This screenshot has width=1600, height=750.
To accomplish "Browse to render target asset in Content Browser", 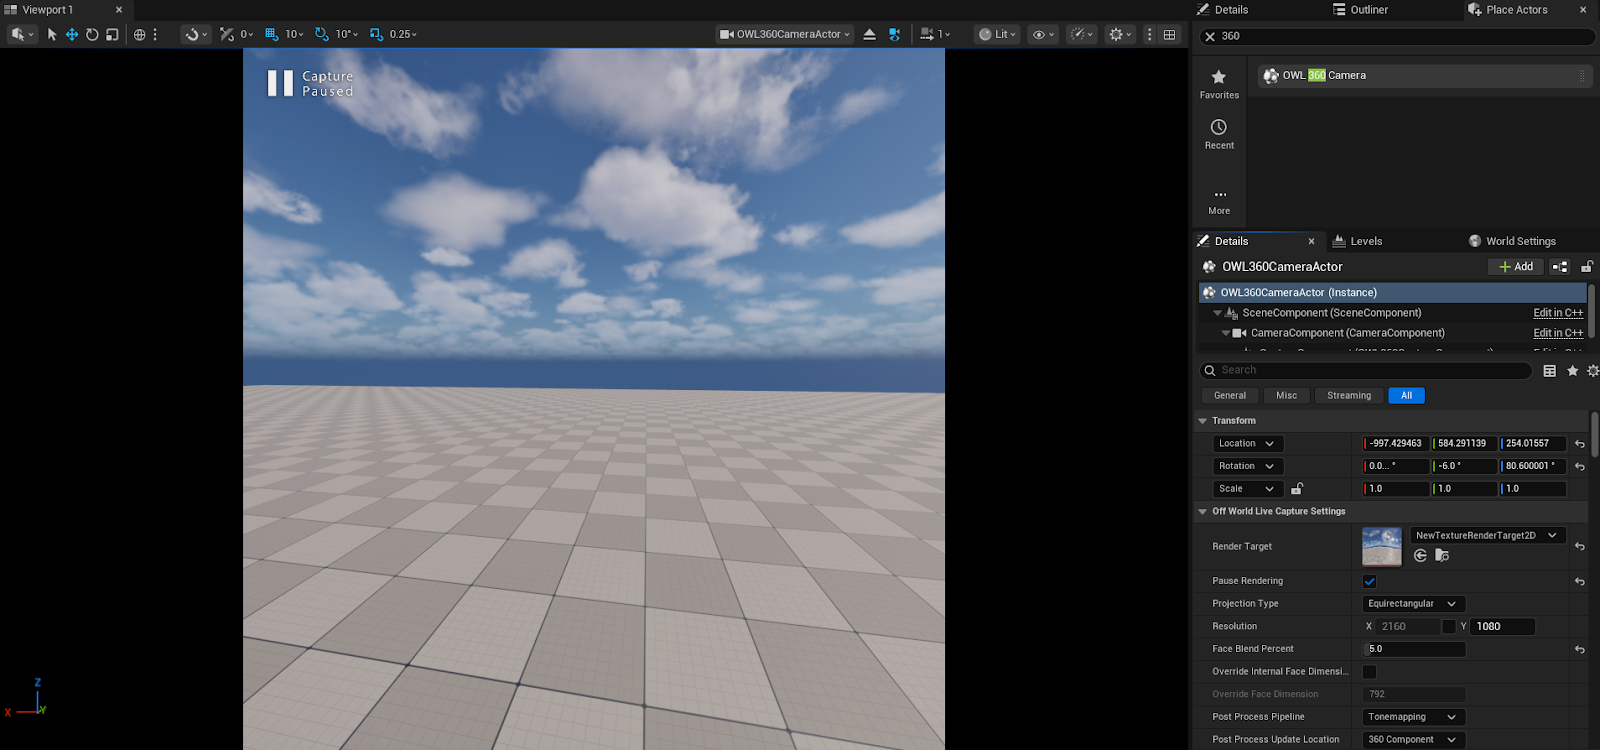I will pos(1442,556).
